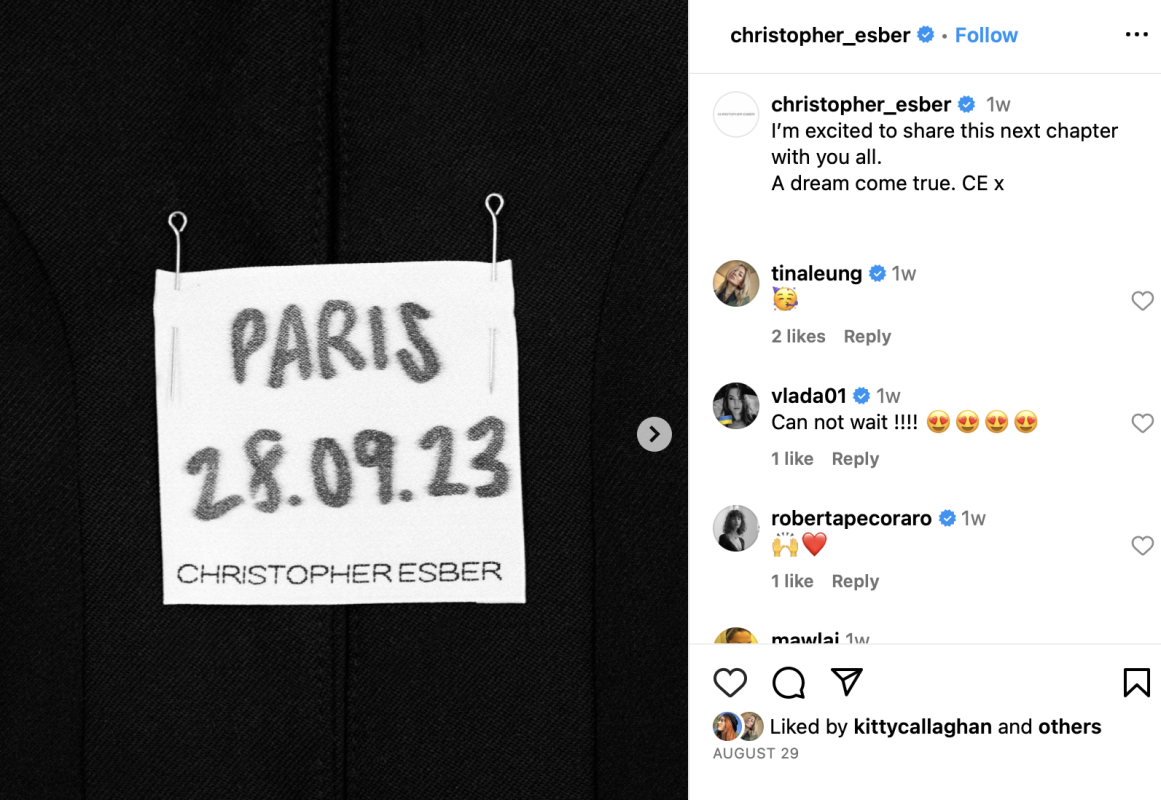Image resolution: width=1161 pixels, height=800 pixels.
Task: Open vlada01's profile avatar
Action: coord(736,405)
